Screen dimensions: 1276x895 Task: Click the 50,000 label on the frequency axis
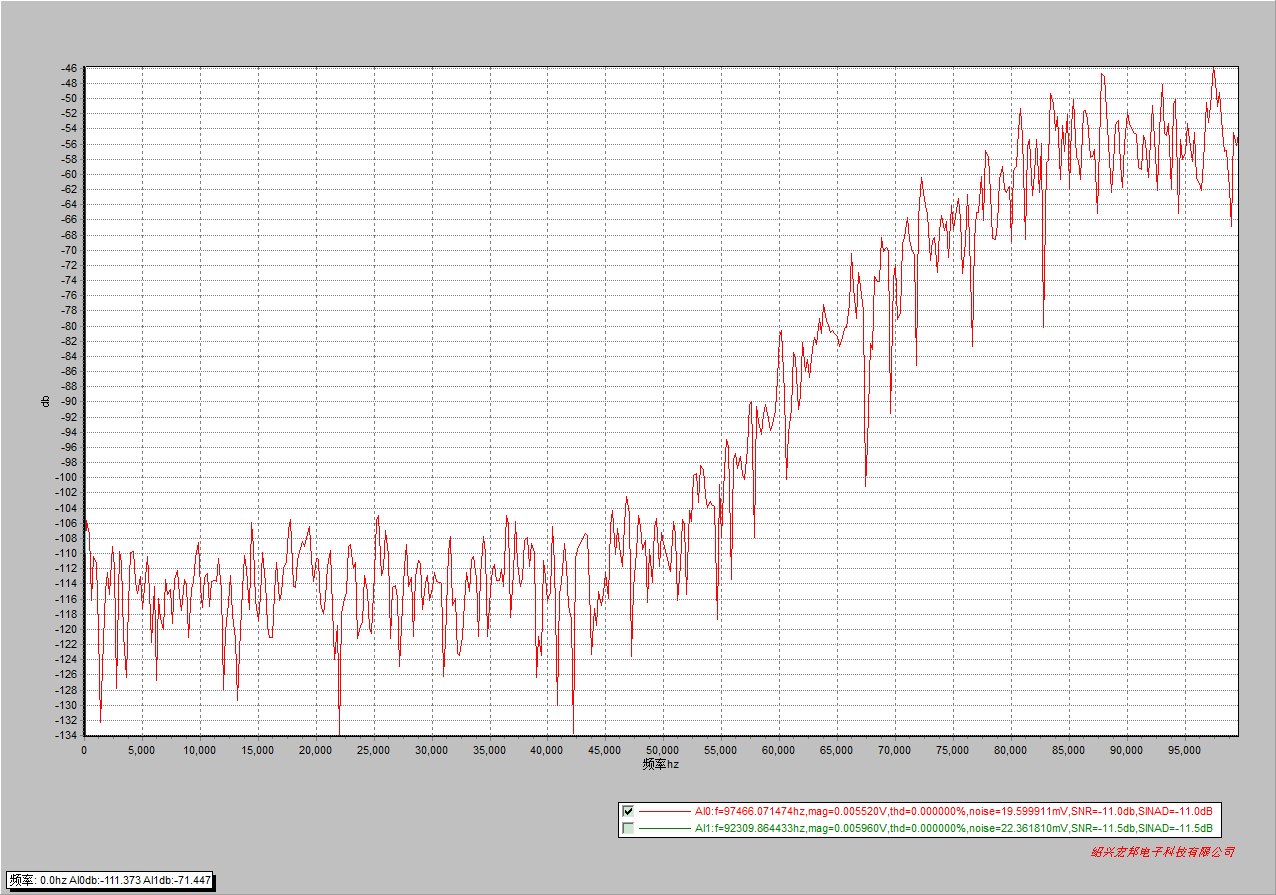tap(662, 749)
